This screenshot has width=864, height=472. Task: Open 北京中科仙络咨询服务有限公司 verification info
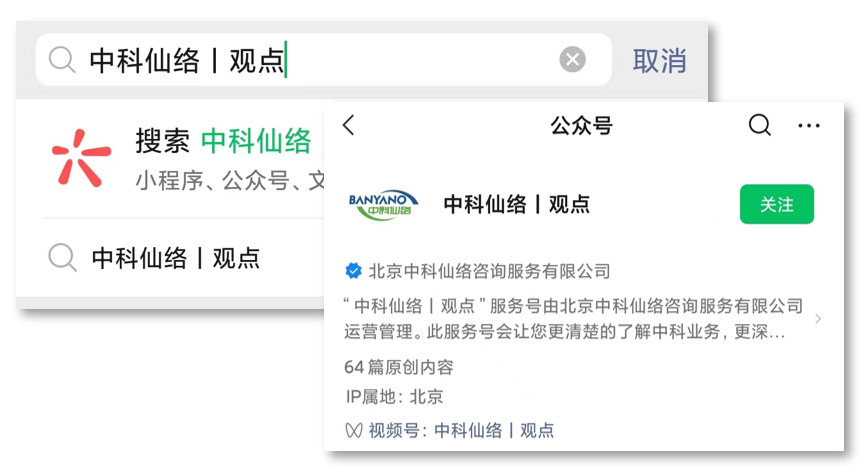coord(489,271)
